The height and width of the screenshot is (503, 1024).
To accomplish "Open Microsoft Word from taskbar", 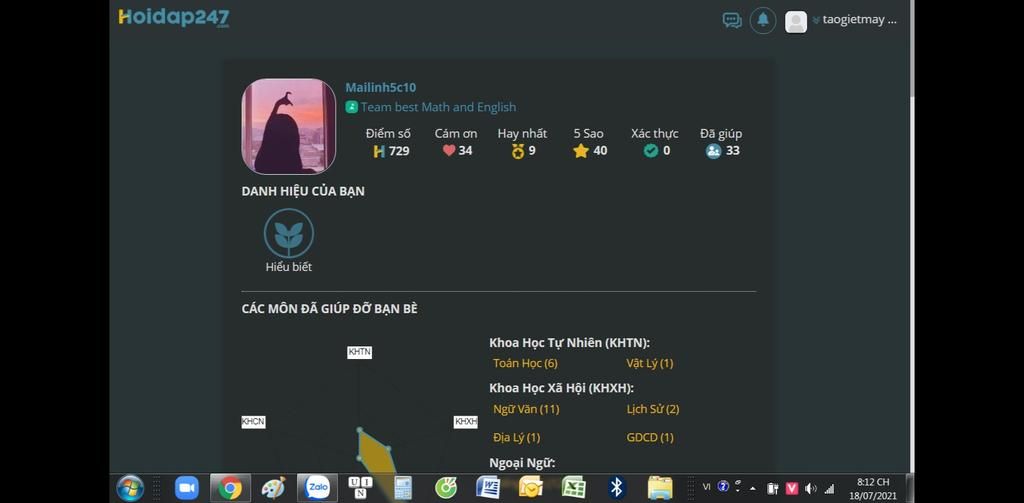I will [x=488, y=488].
